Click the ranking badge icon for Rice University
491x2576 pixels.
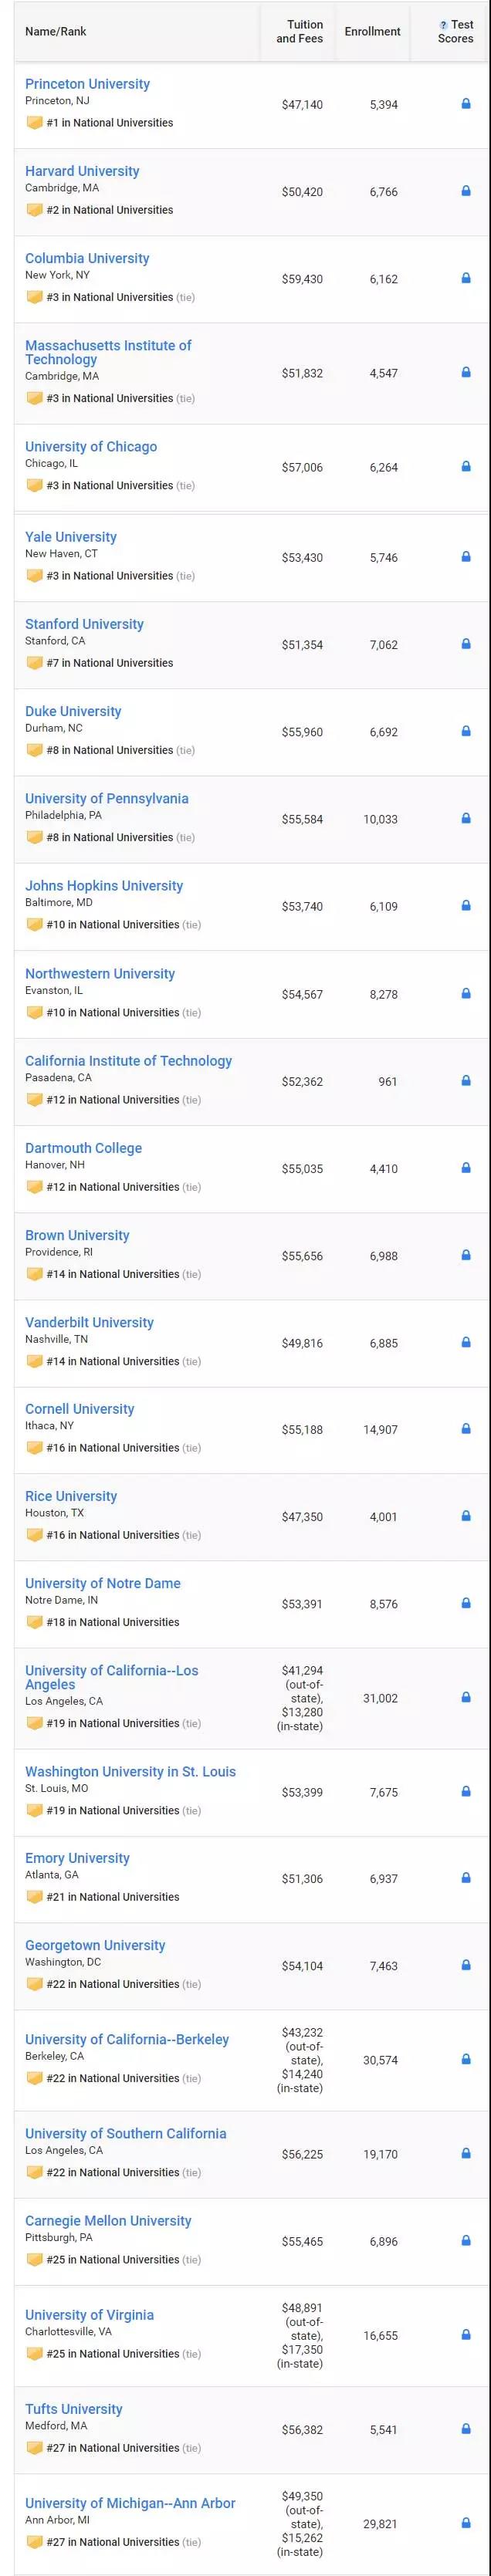[35, 1535]
